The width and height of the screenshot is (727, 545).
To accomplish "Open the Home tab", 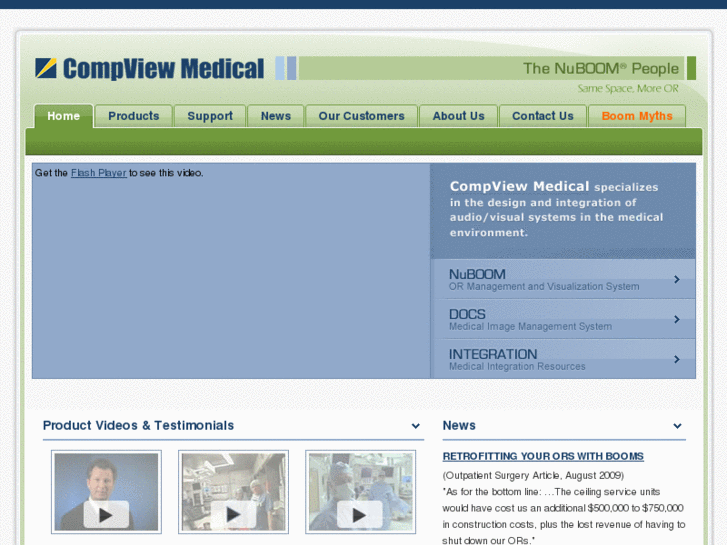I will (x=64, y=116).
